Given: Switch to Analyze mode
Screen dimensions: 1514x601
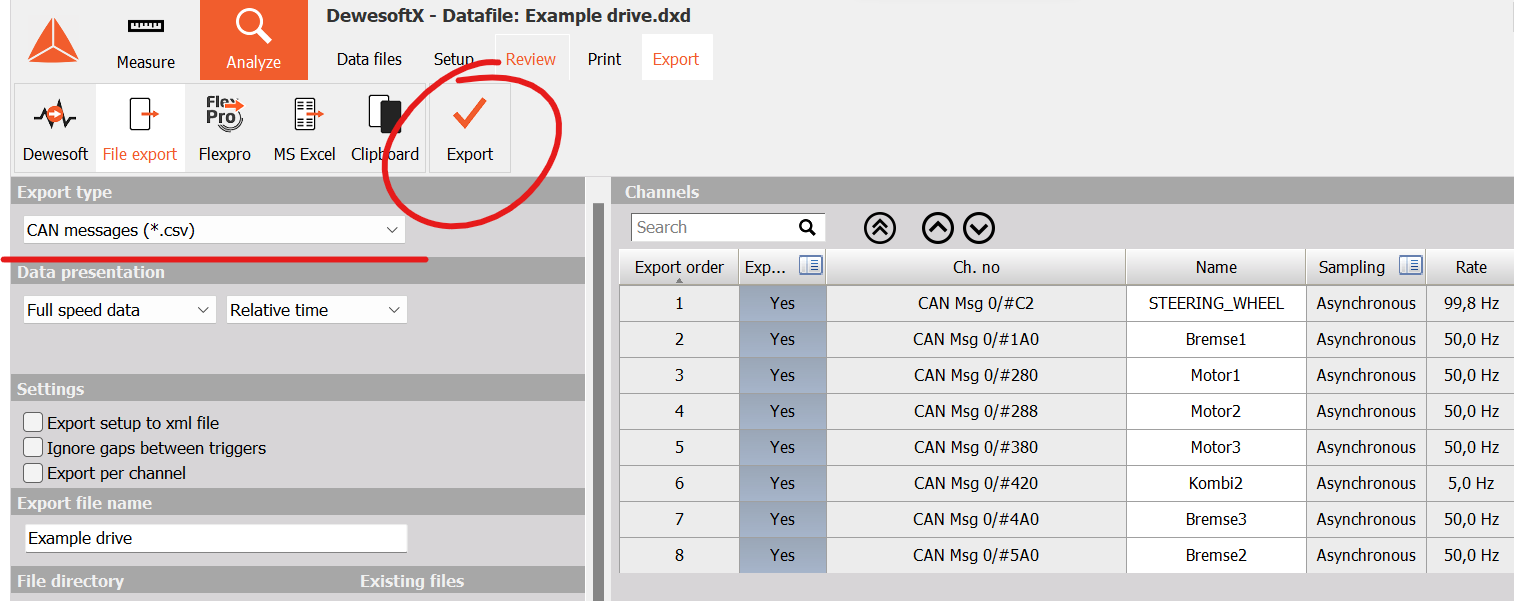Looking at the screenshot, I should (x=253, y=40).
